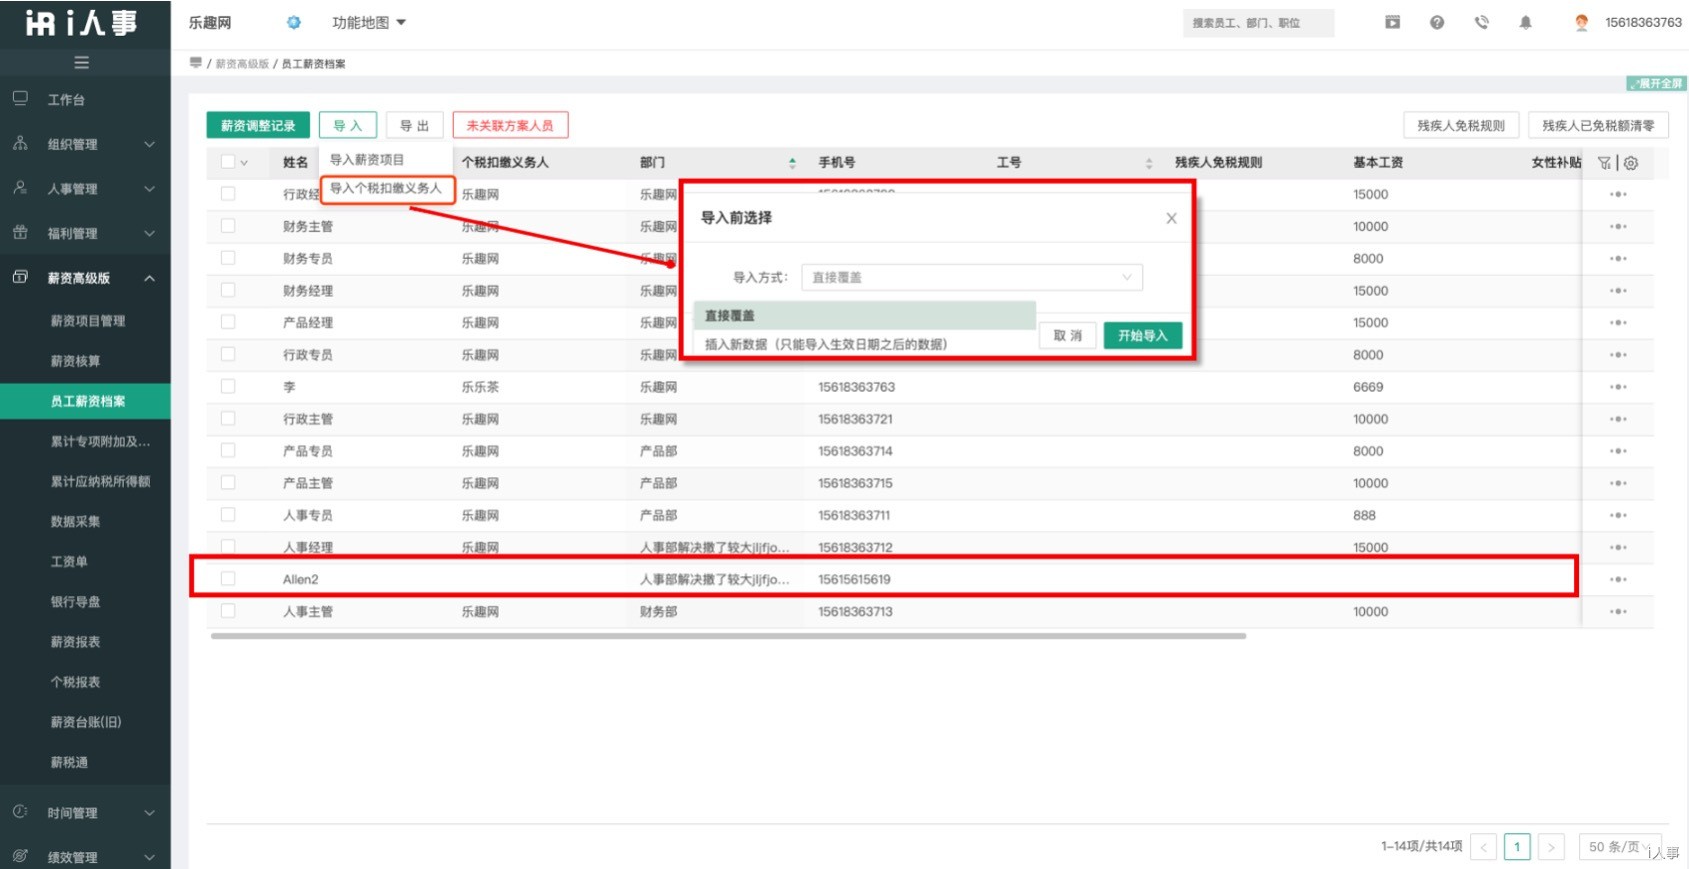
Task: Expand the 导入方式 dropdown
Action: click(x=971, y=277)
